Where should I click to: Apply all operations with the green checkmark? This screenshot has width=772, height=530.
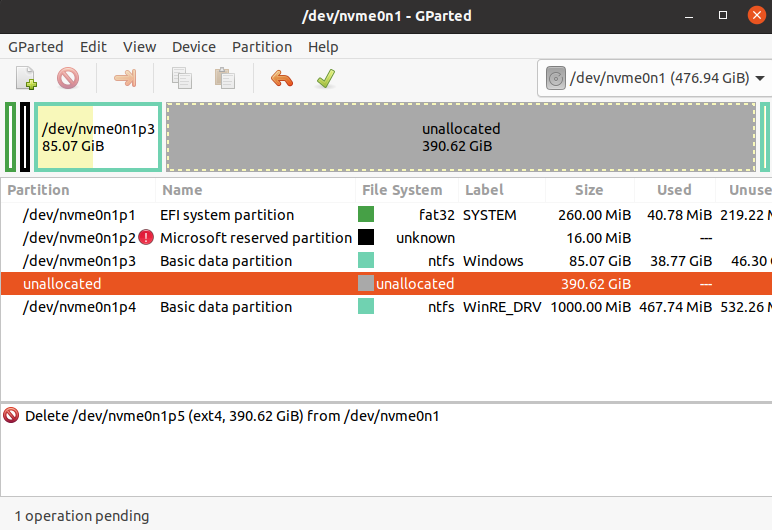[325, 78]
